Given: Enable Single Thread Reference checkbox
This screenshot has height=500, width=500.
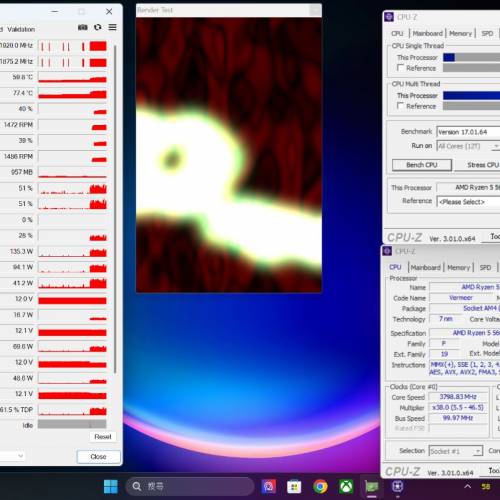Looking at the screenshot, I should point(400,68).
